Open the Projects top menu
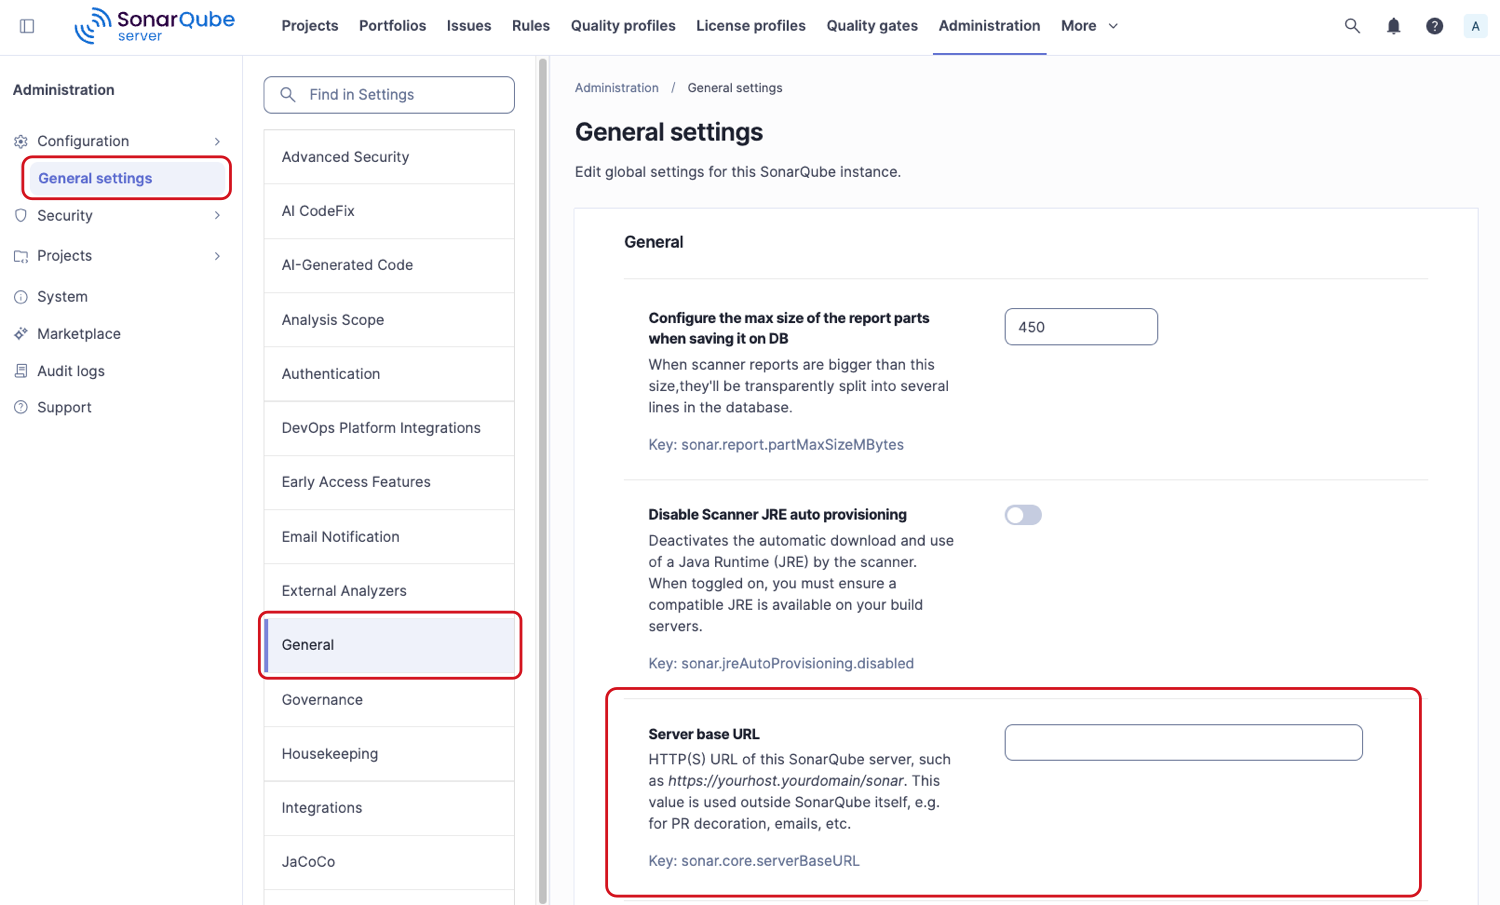 point(310,26)
